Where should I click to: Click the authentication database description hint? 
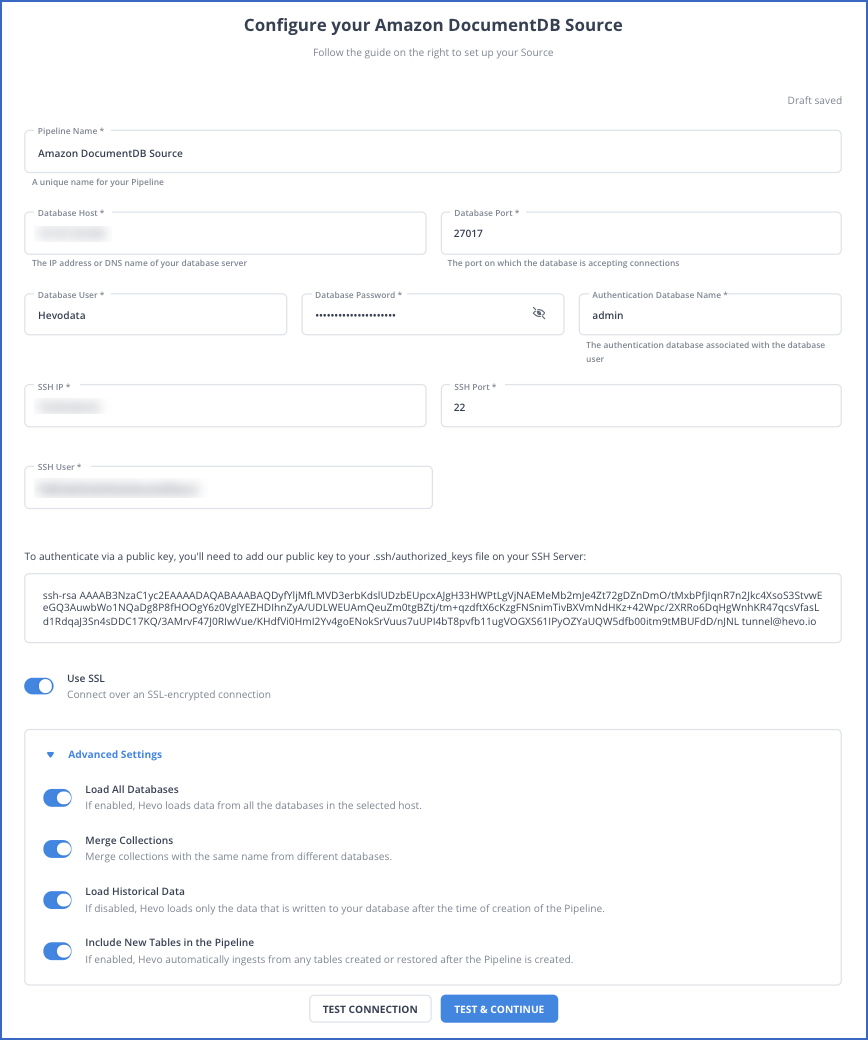coord(706,352)
